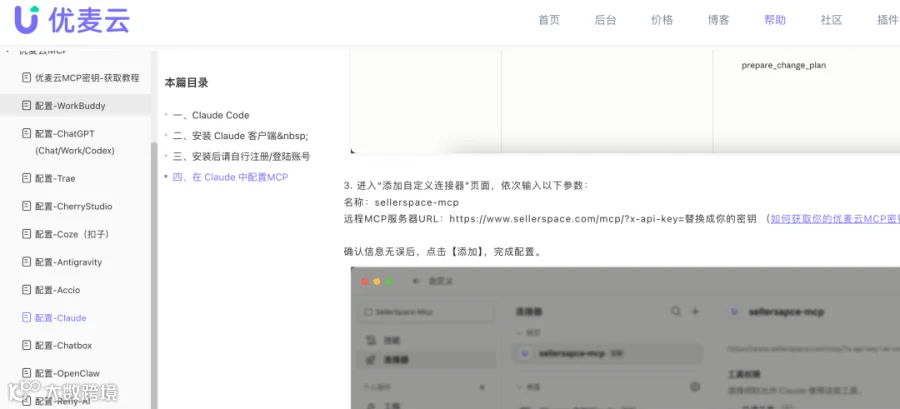Image resolution: width=900 pixels, height=409 pixels.
Task: Click the left sidebar scrollbar
Action: point(154,275)
